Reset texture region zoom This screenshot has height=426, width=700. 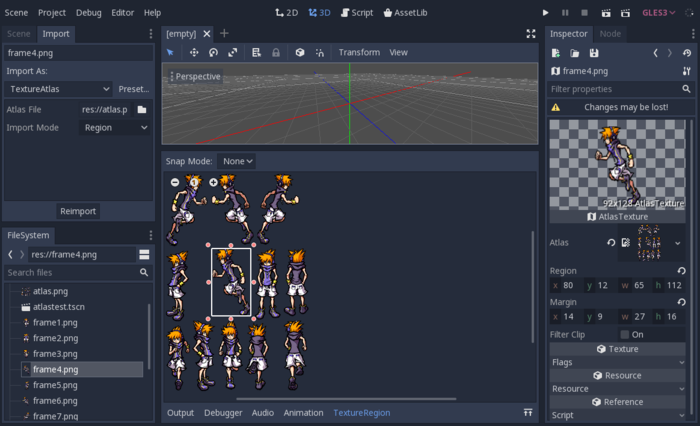tap(194, 182)
